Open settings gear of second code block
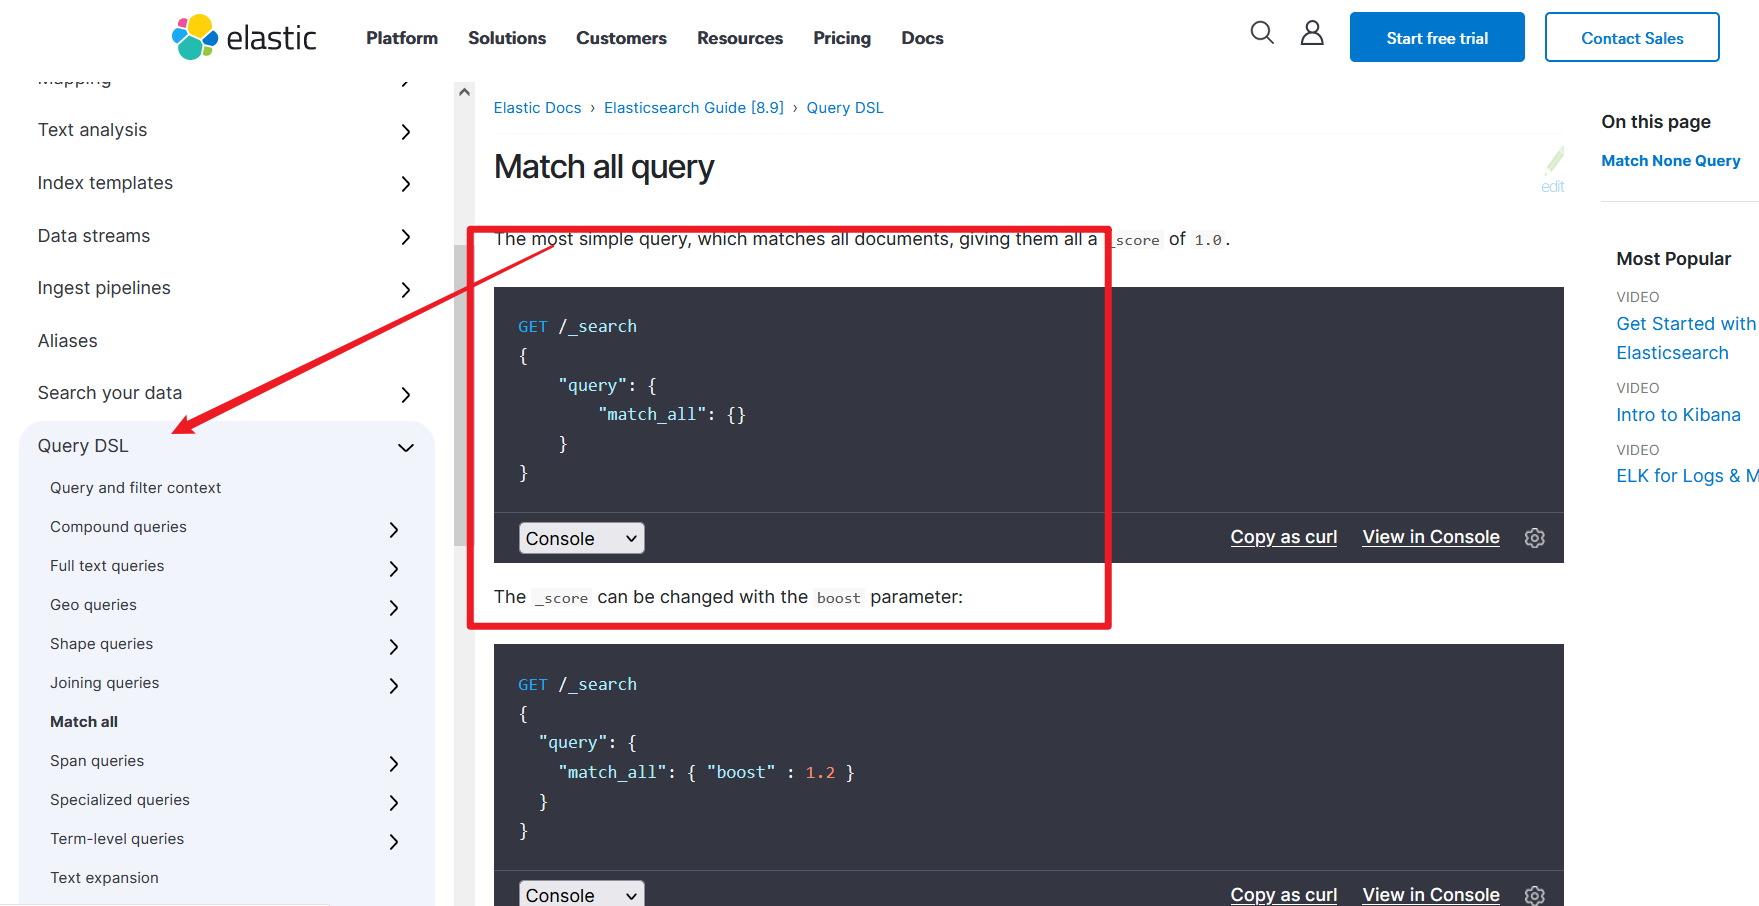The image size is (1759, 906). tap(1535, 895)
